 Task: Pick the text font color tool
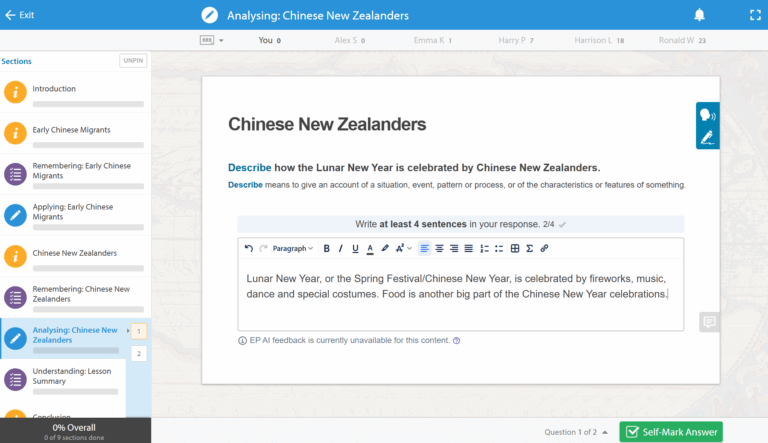tap(370, 248)
